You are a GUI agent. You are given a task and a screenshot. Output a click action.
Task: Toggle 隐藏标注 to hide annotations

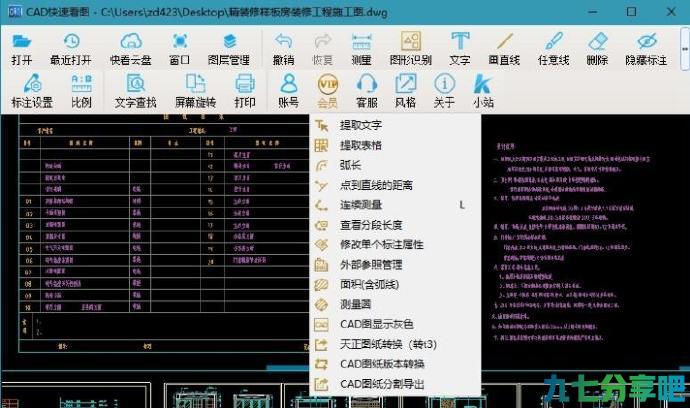(646, 49)
